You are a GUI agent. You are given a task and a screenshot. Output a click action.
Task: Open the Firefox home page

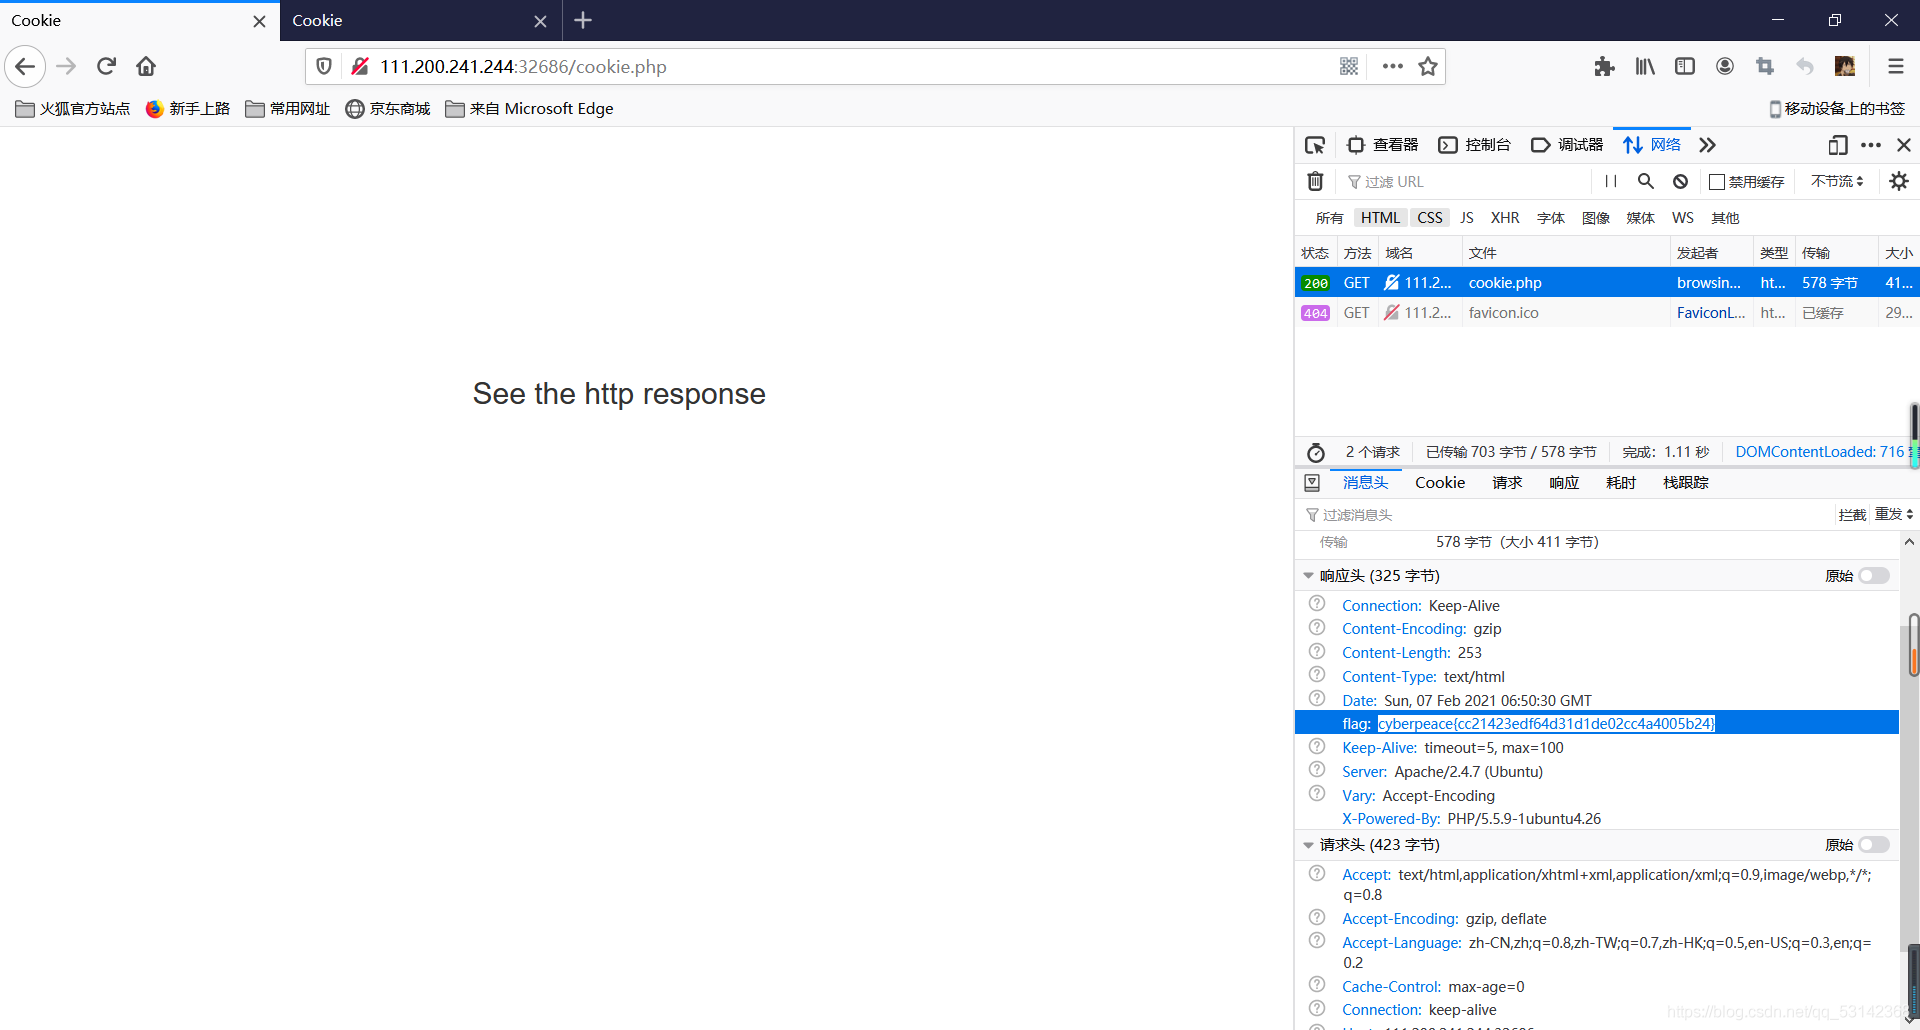pyautogui.click(x=146, y=67)
